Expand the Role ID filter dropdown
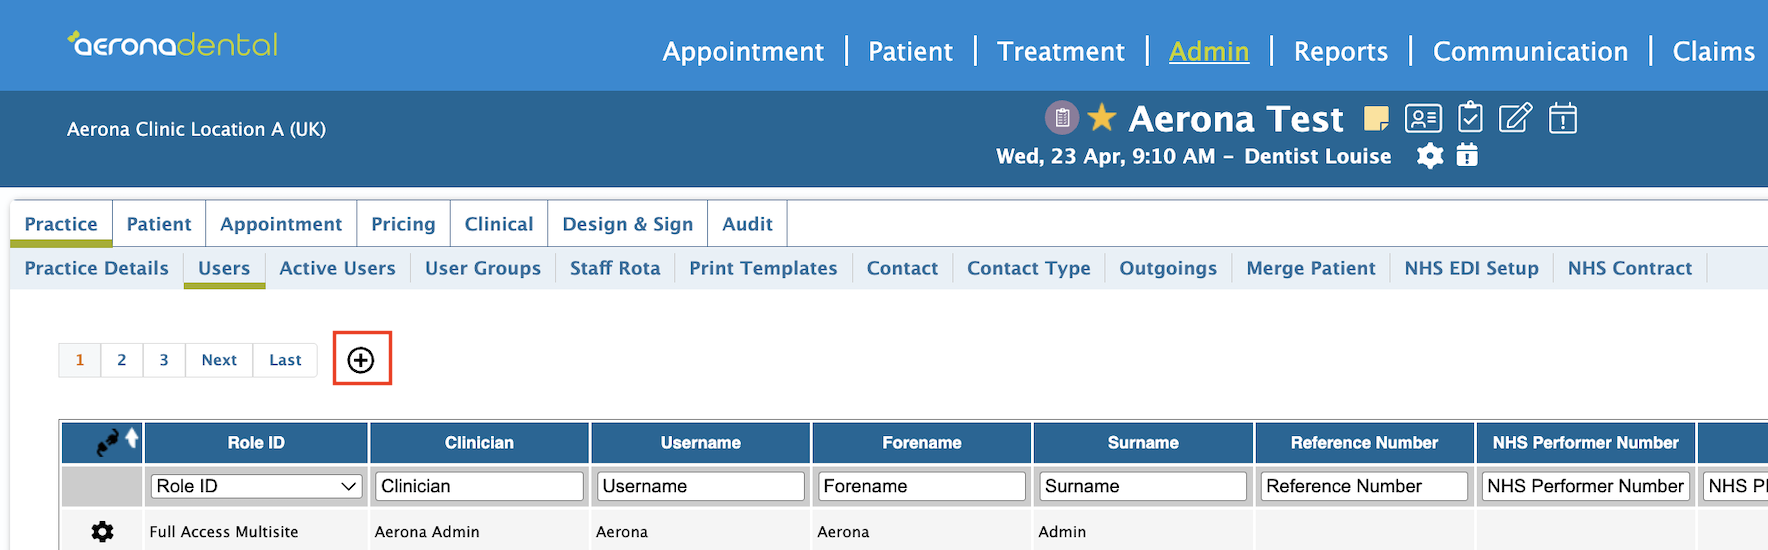Viewport: 1768px width, 550px height. point(256,486)
